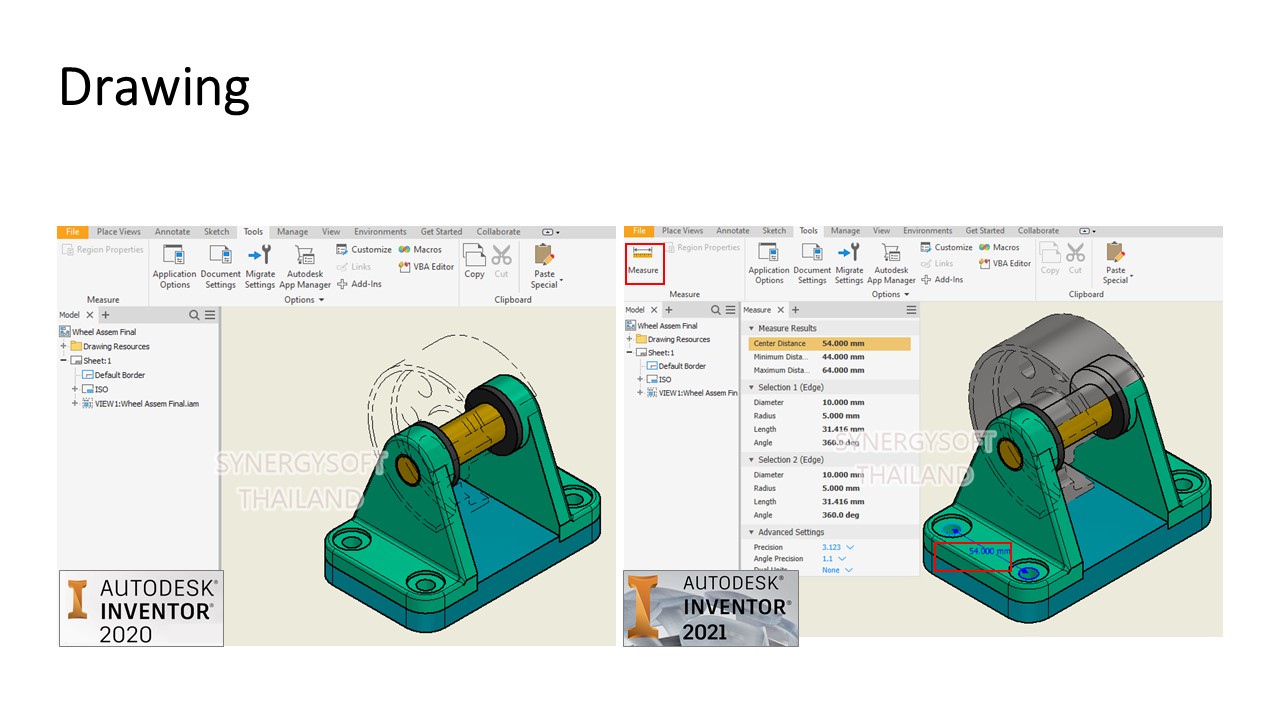Open Application Options in Inventor 2020 window
Screen dimensions: 1280x720
174,264
